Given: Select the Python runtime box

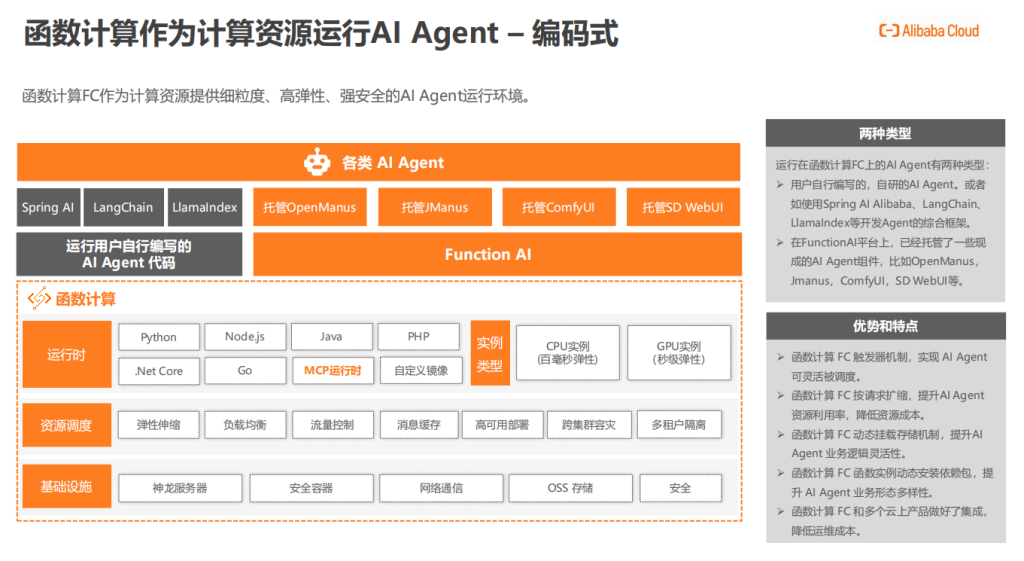Looking at the screenshot, I should (x=159, y=337).
